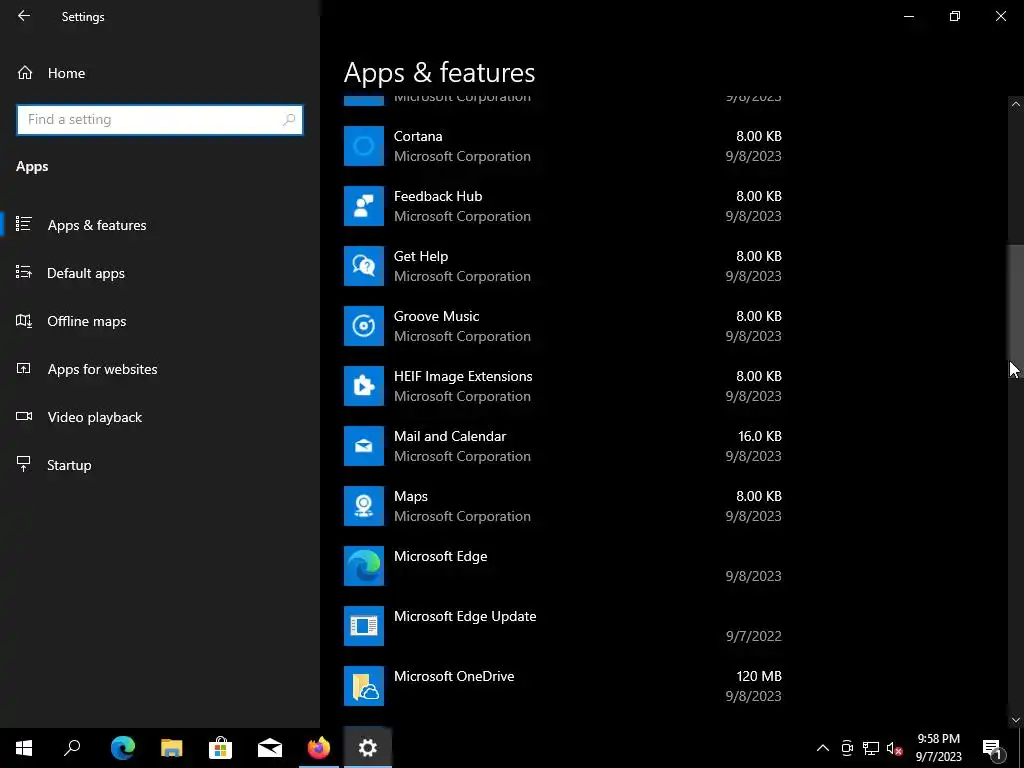
Task: Click the search magnifier in Find a setting
Action: (x=289, y=120)
